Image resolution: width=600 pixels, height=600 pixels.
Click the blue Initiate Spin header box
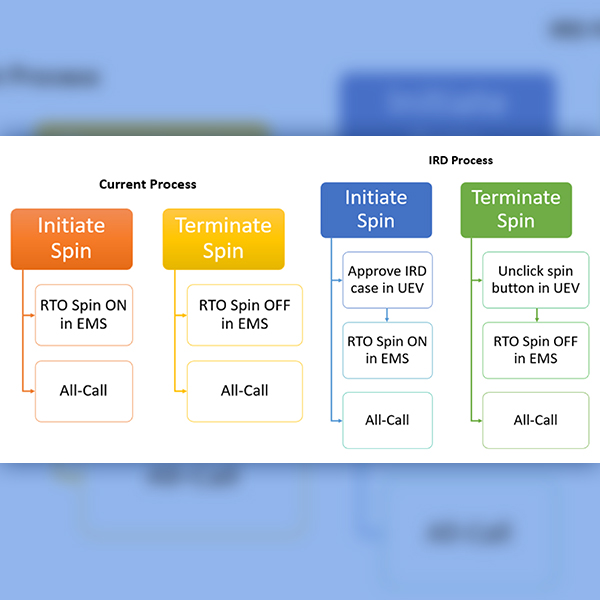tap(375, 209)
